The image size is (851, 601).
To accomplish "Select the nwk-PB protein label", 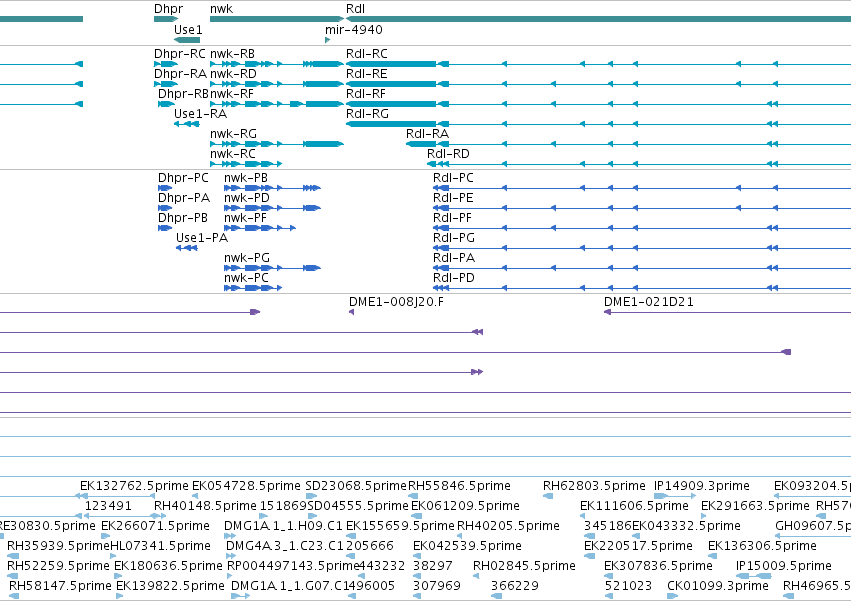I will 246,178.
